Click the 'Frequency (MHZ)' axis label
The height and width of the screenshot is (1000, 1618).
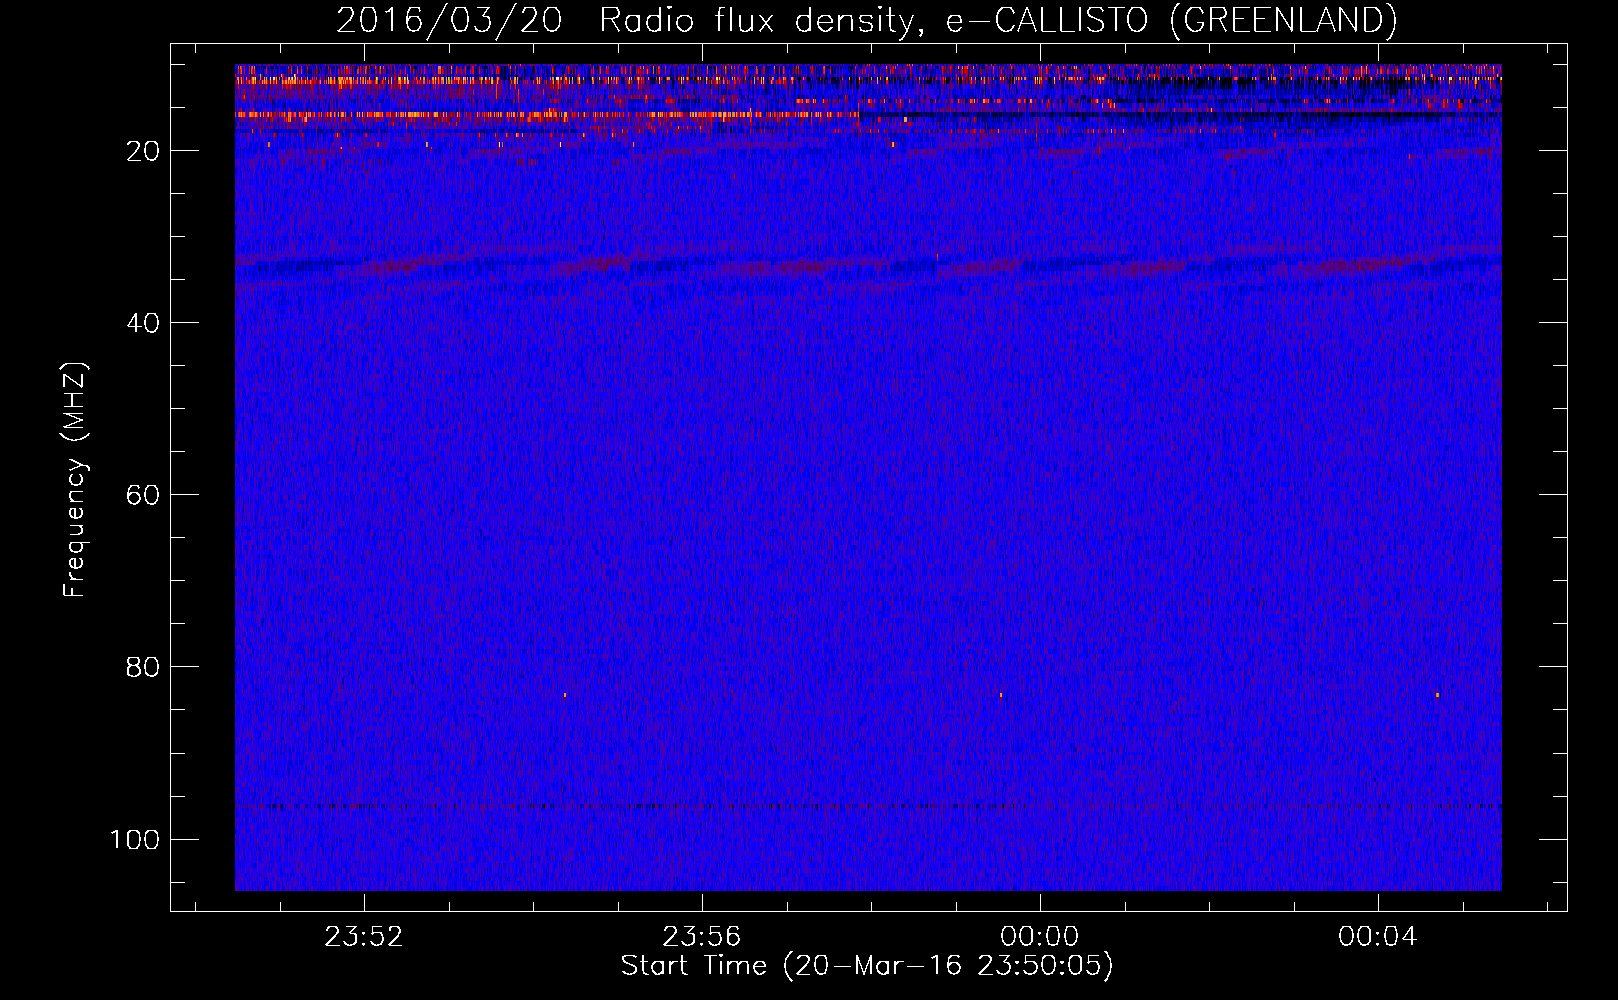(75, 480)
